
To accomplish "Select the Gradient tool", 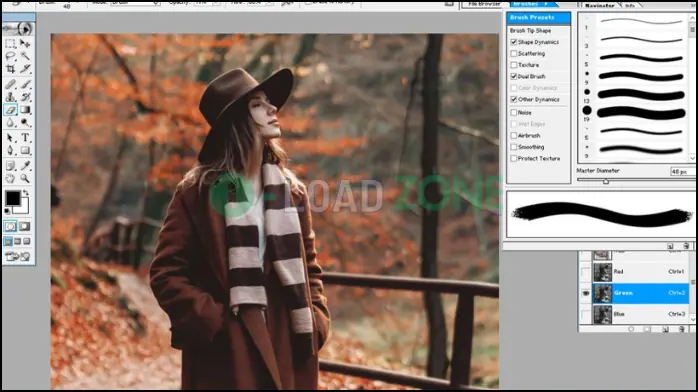I will pyautogui.click(x=25, y=109).
